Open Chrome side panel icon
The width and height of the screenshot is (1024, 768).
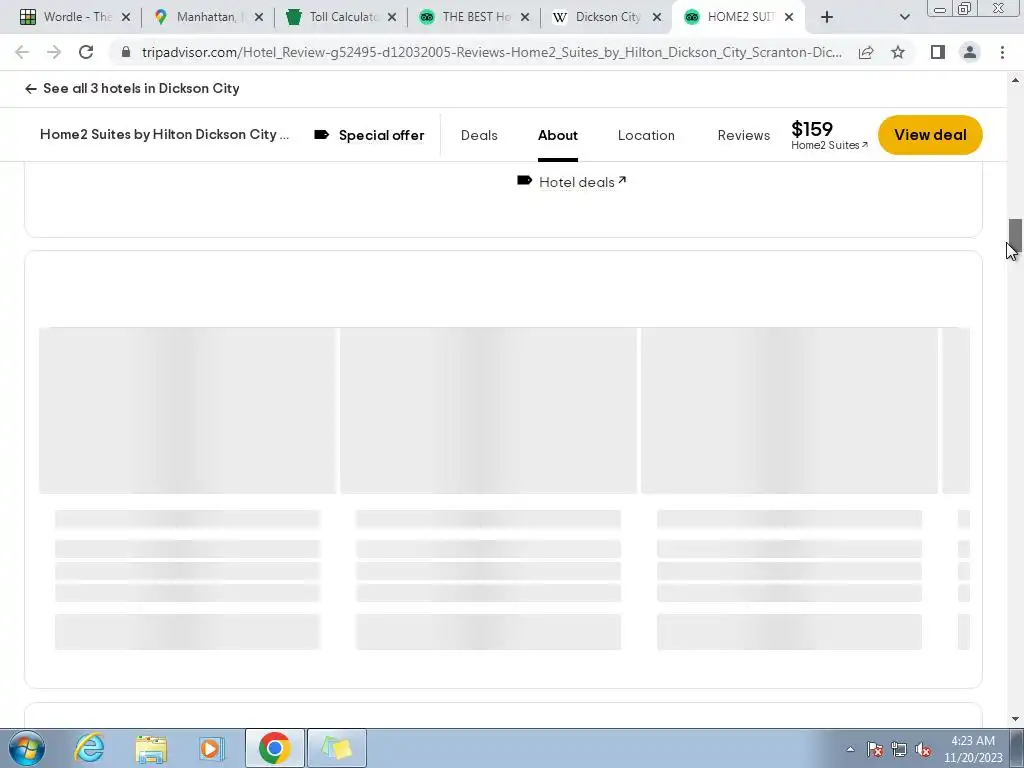point(938,52)
